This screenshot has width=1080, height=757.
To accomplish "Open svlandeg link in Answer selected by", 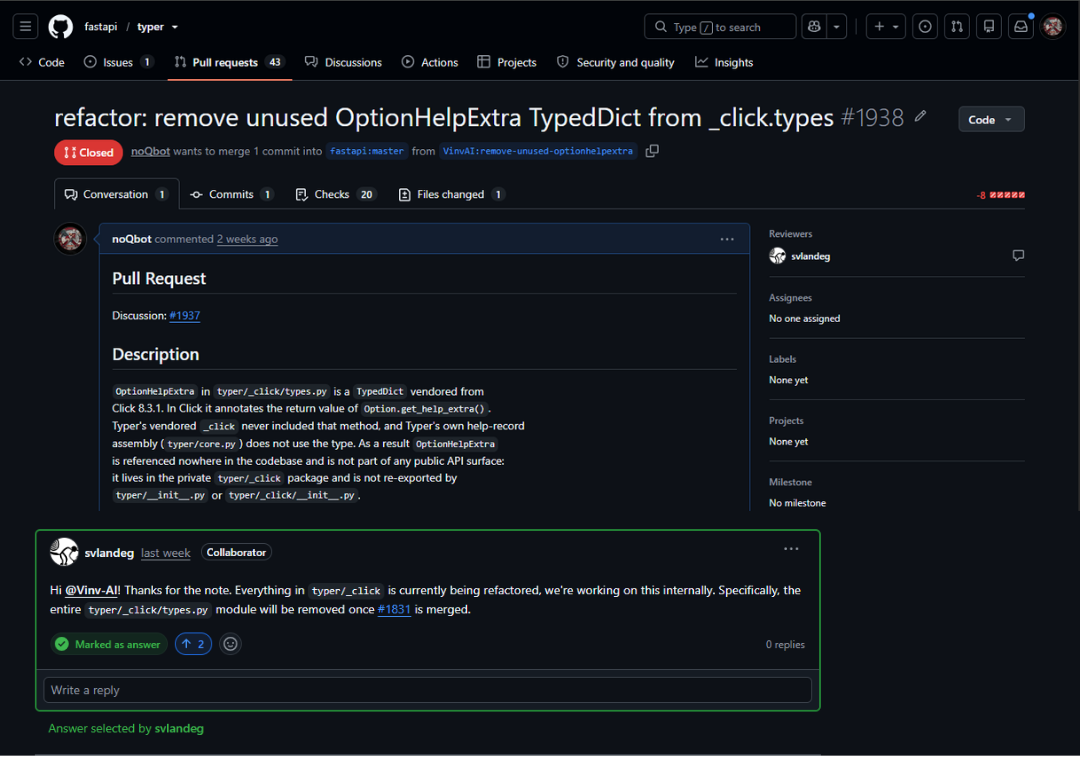I will click(x=179, y=729).
